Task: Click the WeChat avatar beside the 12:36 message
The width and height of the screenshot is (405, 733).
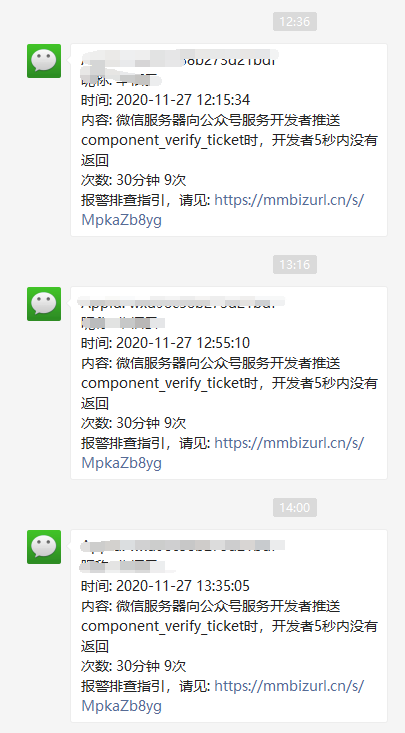Action: pyautogui.click(x=44, y=61)
